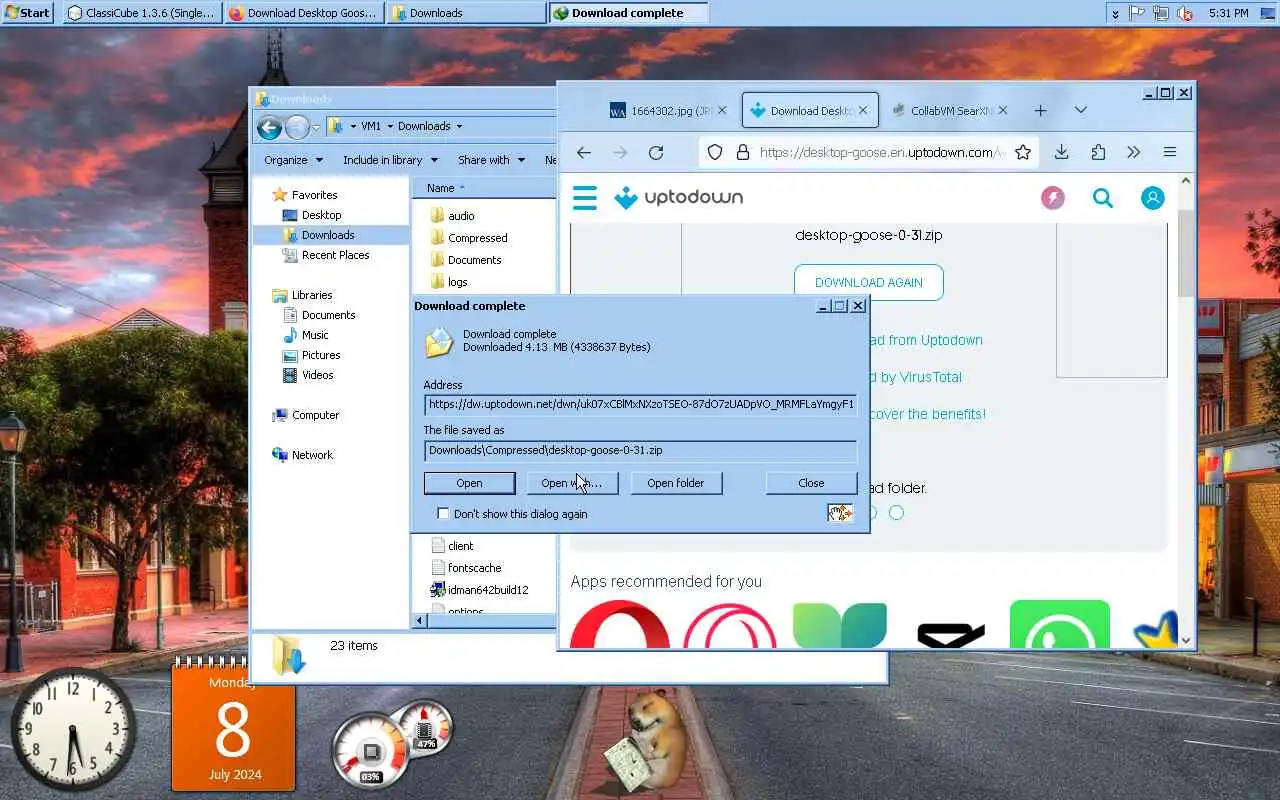Click the pink lightning Uptodown icon
The width and height of the screenshot is (1280, 800).
pyautogui.click(x=1053, y=198)
